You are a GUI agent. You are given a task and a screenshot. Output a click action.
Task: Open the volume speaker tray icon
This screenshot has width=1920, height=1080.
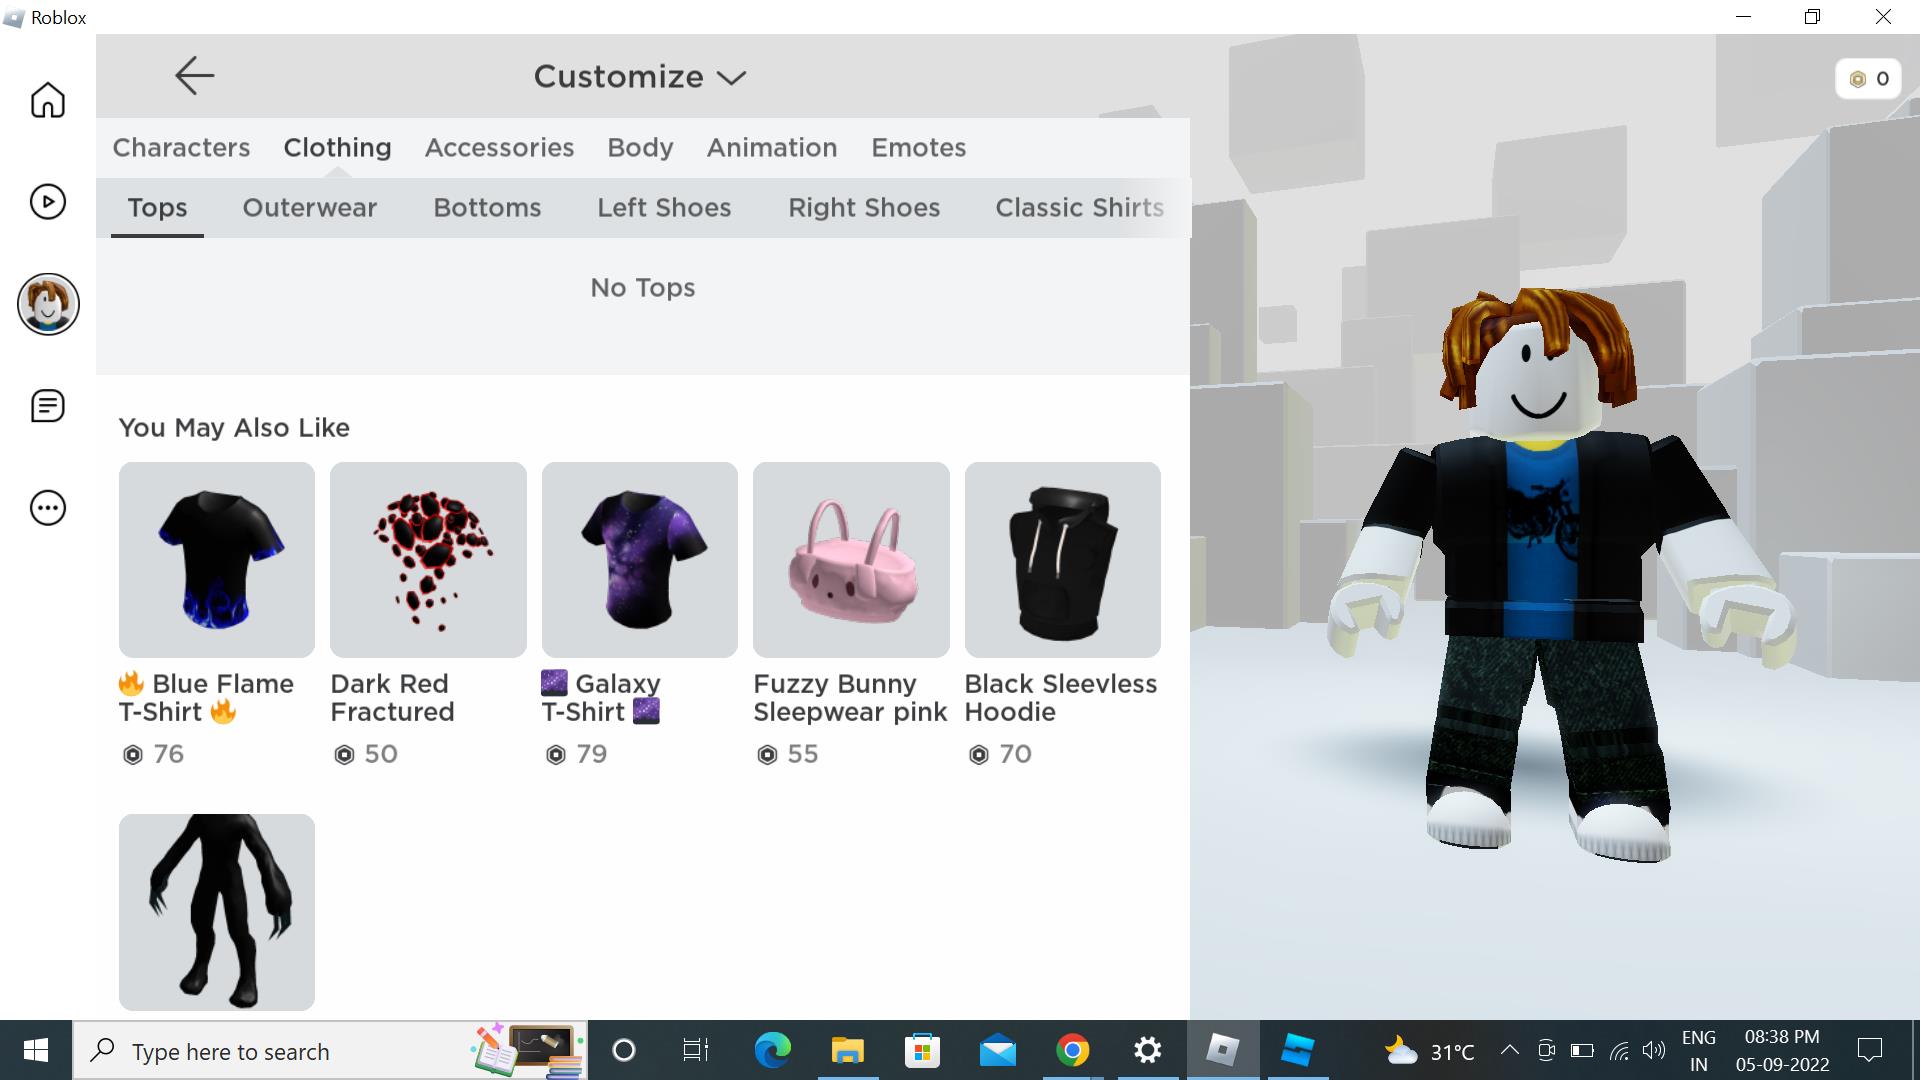pyautogui.click(x=1654, y=1050)
